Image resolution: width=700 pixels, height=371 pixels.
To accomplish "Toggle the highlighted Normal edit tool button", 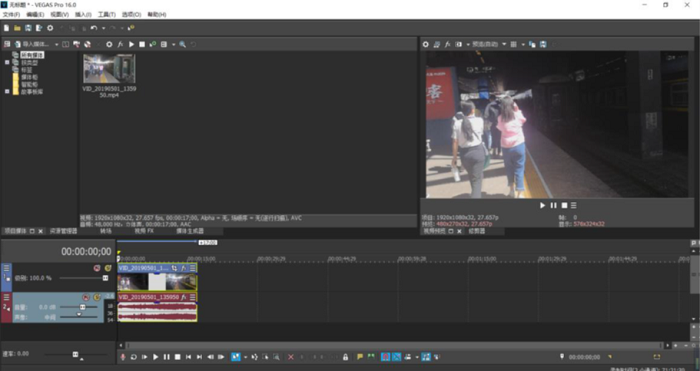I will point(236,357).
